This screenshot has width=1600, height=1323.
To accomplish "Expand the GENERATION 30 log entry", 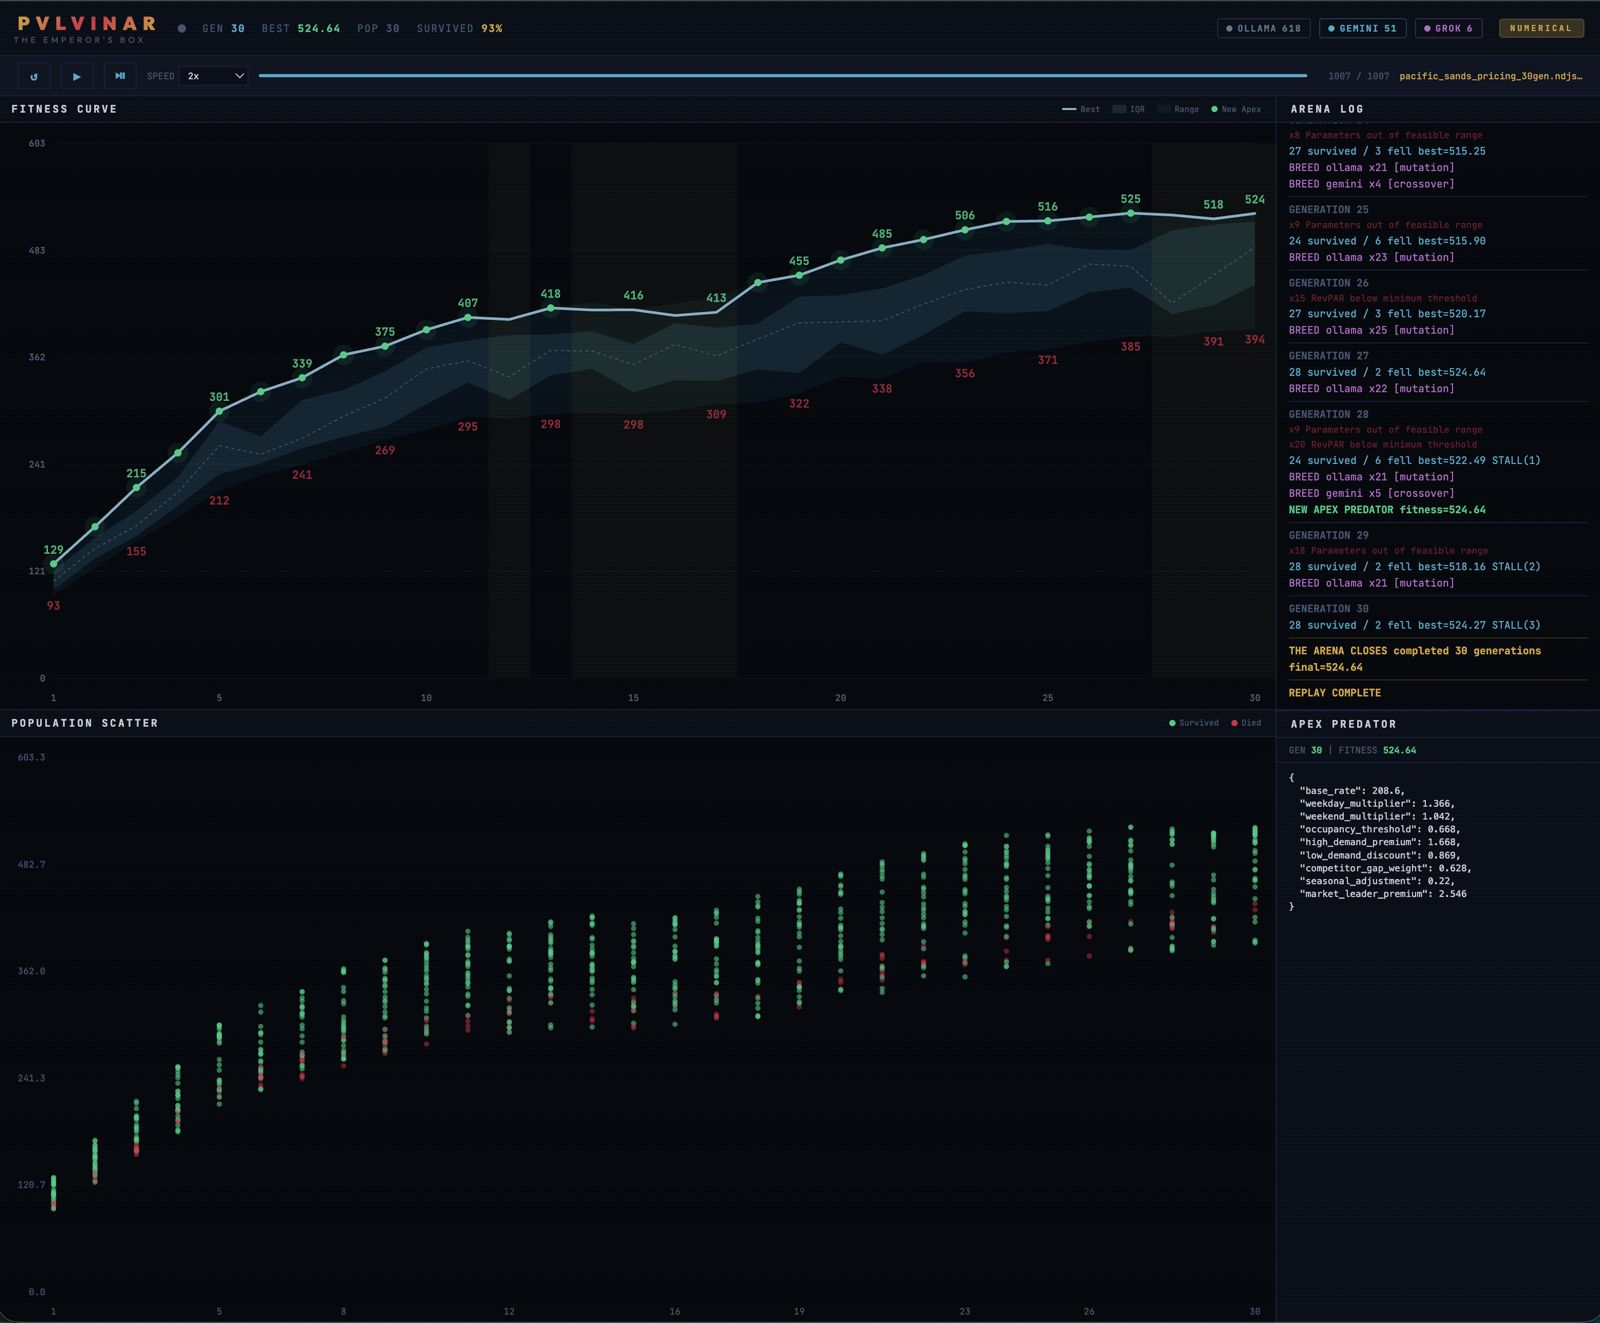I will 1328,608.
